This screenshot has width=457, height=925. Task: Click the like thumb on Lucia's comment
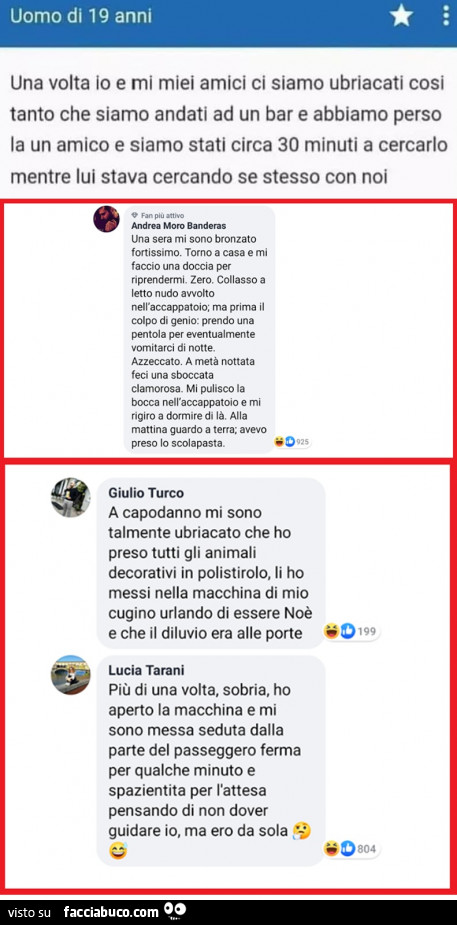click(347, 849)
